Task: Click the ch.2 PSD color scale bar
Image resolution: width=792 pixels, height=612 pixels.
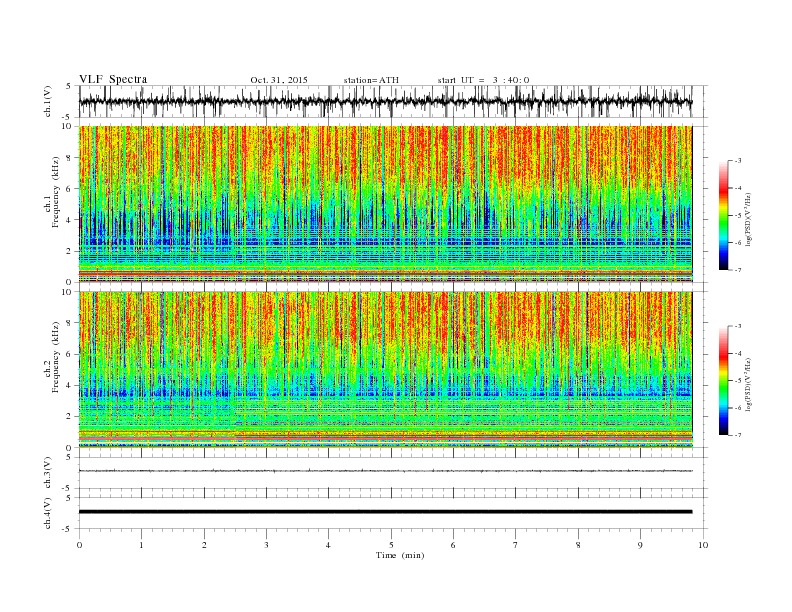Action: click(x=723, y=381)
